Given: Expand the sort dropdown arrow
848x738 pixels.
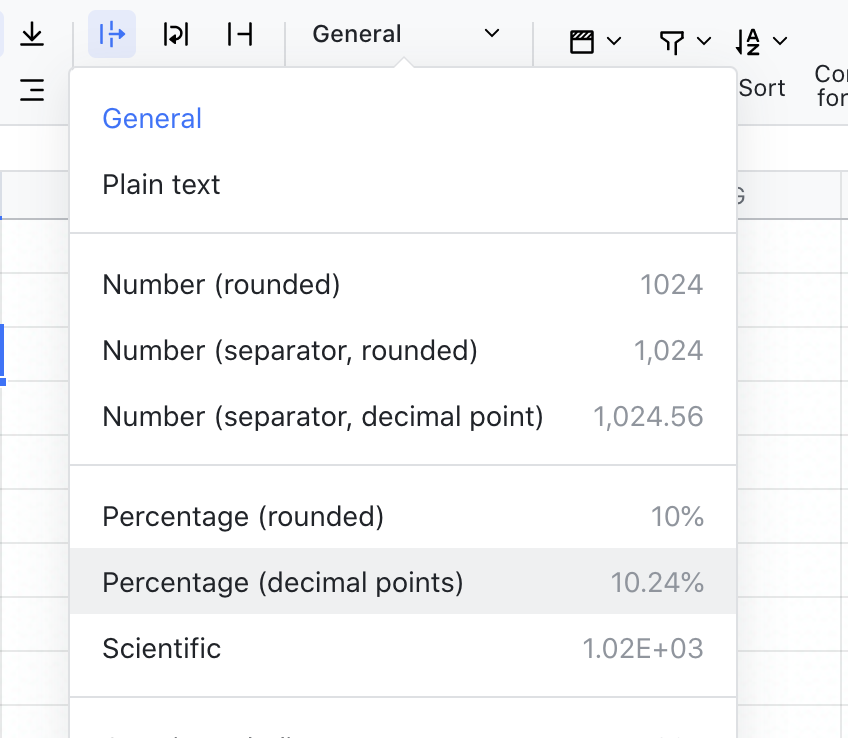Looking at the screenshot, I should point(780,41).
